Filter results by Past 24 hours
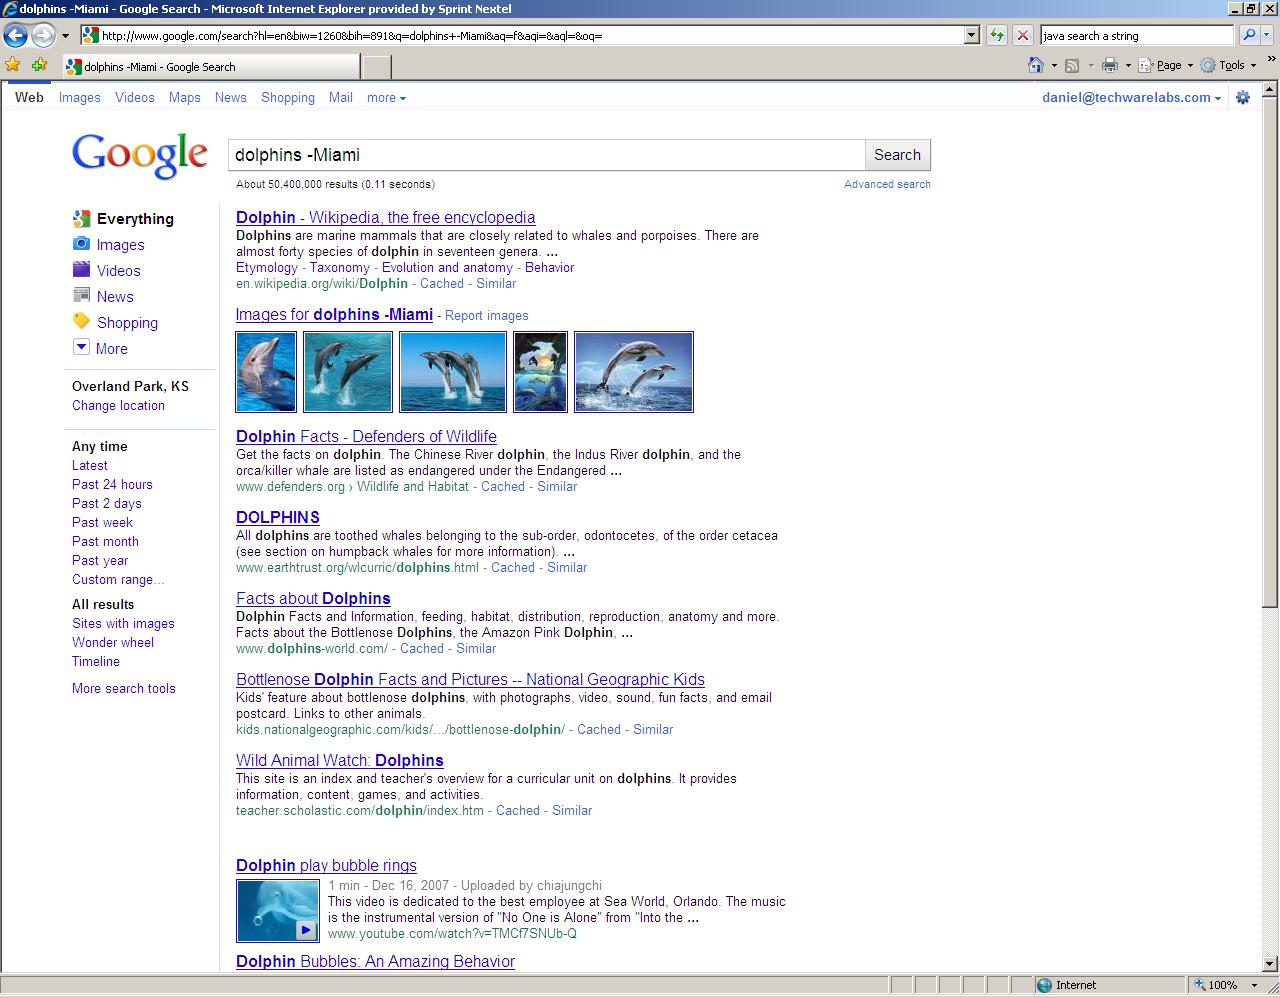Screen dimensions: 1280x998 [x=112, y=485]
